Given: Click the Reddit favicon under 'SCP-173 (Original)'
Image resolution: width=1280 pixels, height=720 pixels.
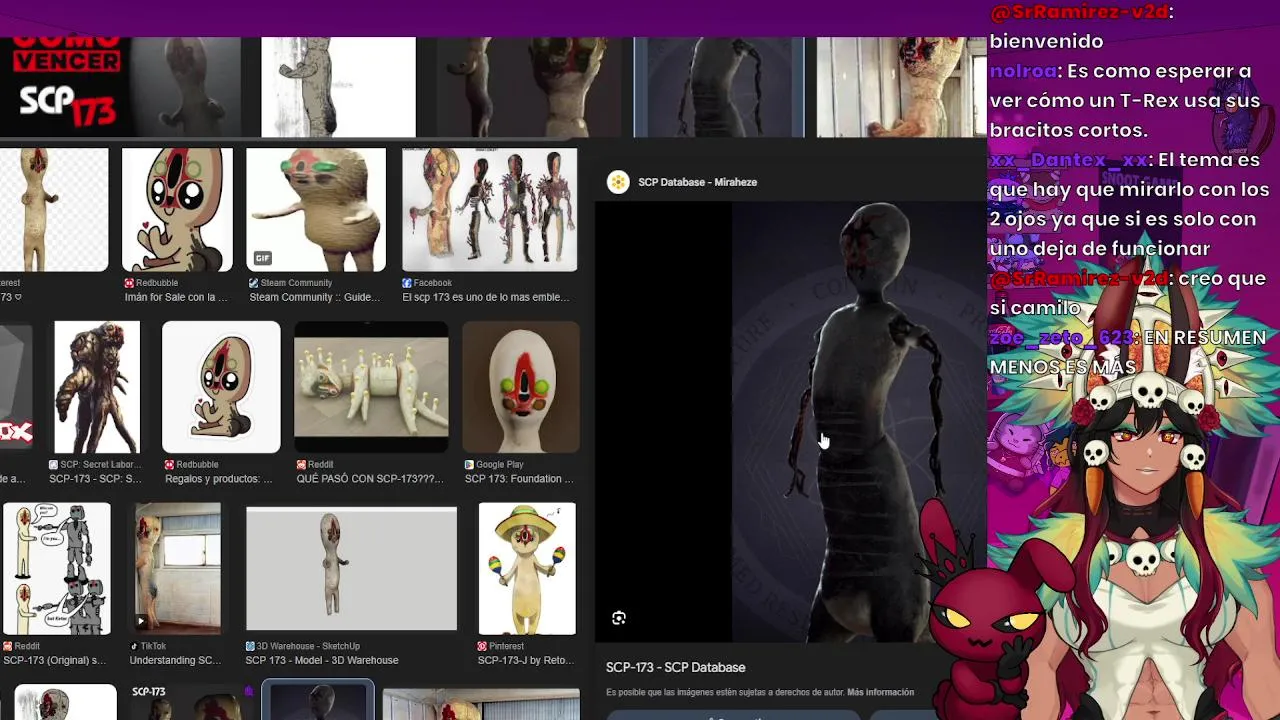Looking at the screenshot, I should (7, 647).
